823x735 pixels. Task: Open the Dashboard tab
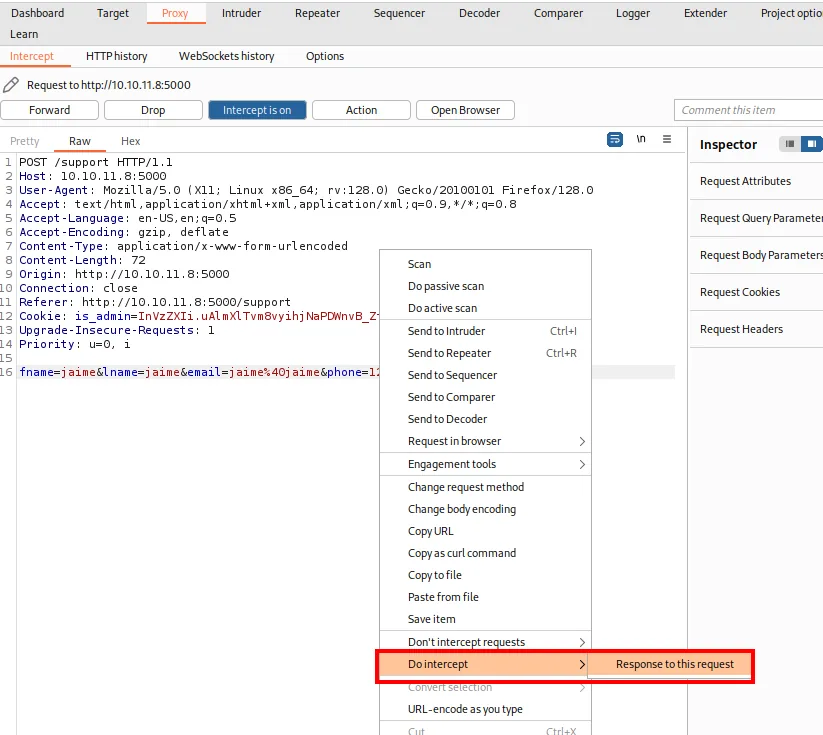pyautogui.click(x=38, y=13)
